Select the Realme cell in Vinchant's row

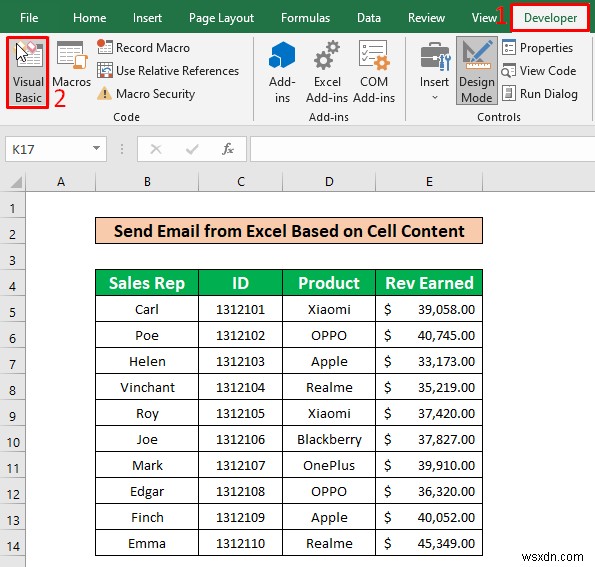coord(329,387)
